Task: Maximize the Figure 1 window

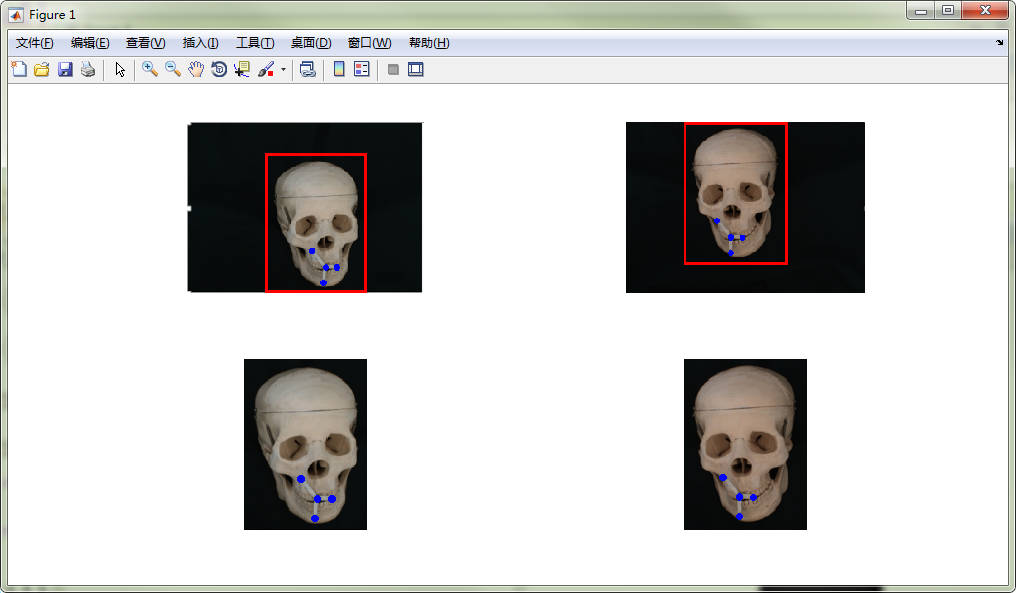Action: pos(948,10)
